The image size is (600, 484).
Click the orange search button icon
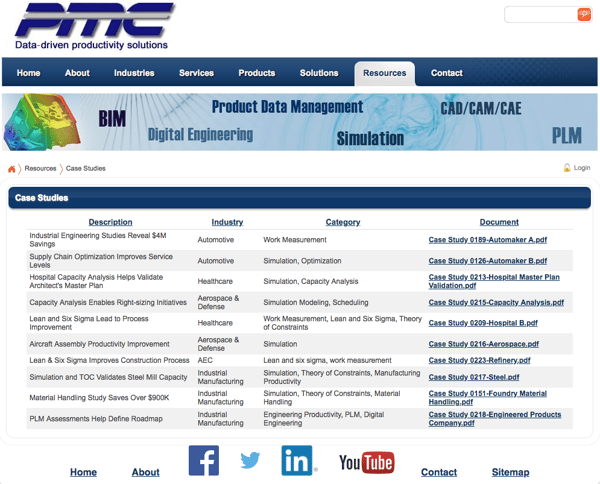584,14
